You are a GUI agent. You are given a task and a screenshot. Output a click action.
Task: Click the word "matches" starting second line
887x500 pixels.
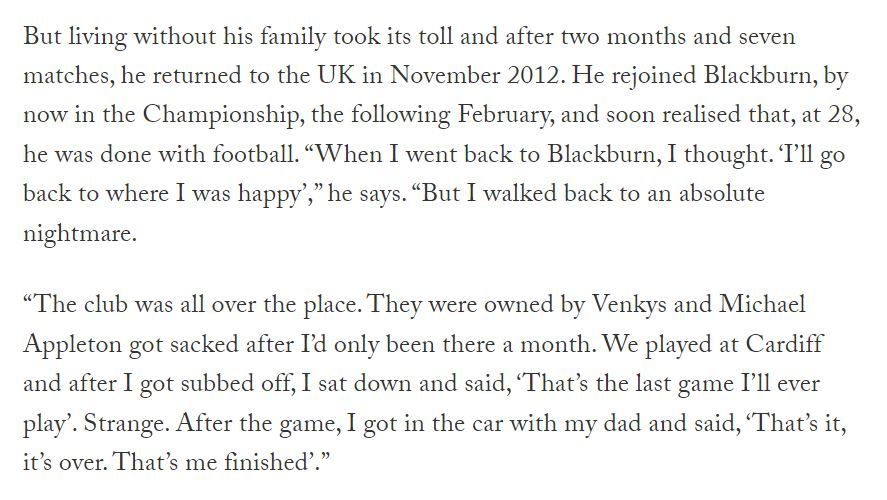pyautogui.click(x=66, y=76)
